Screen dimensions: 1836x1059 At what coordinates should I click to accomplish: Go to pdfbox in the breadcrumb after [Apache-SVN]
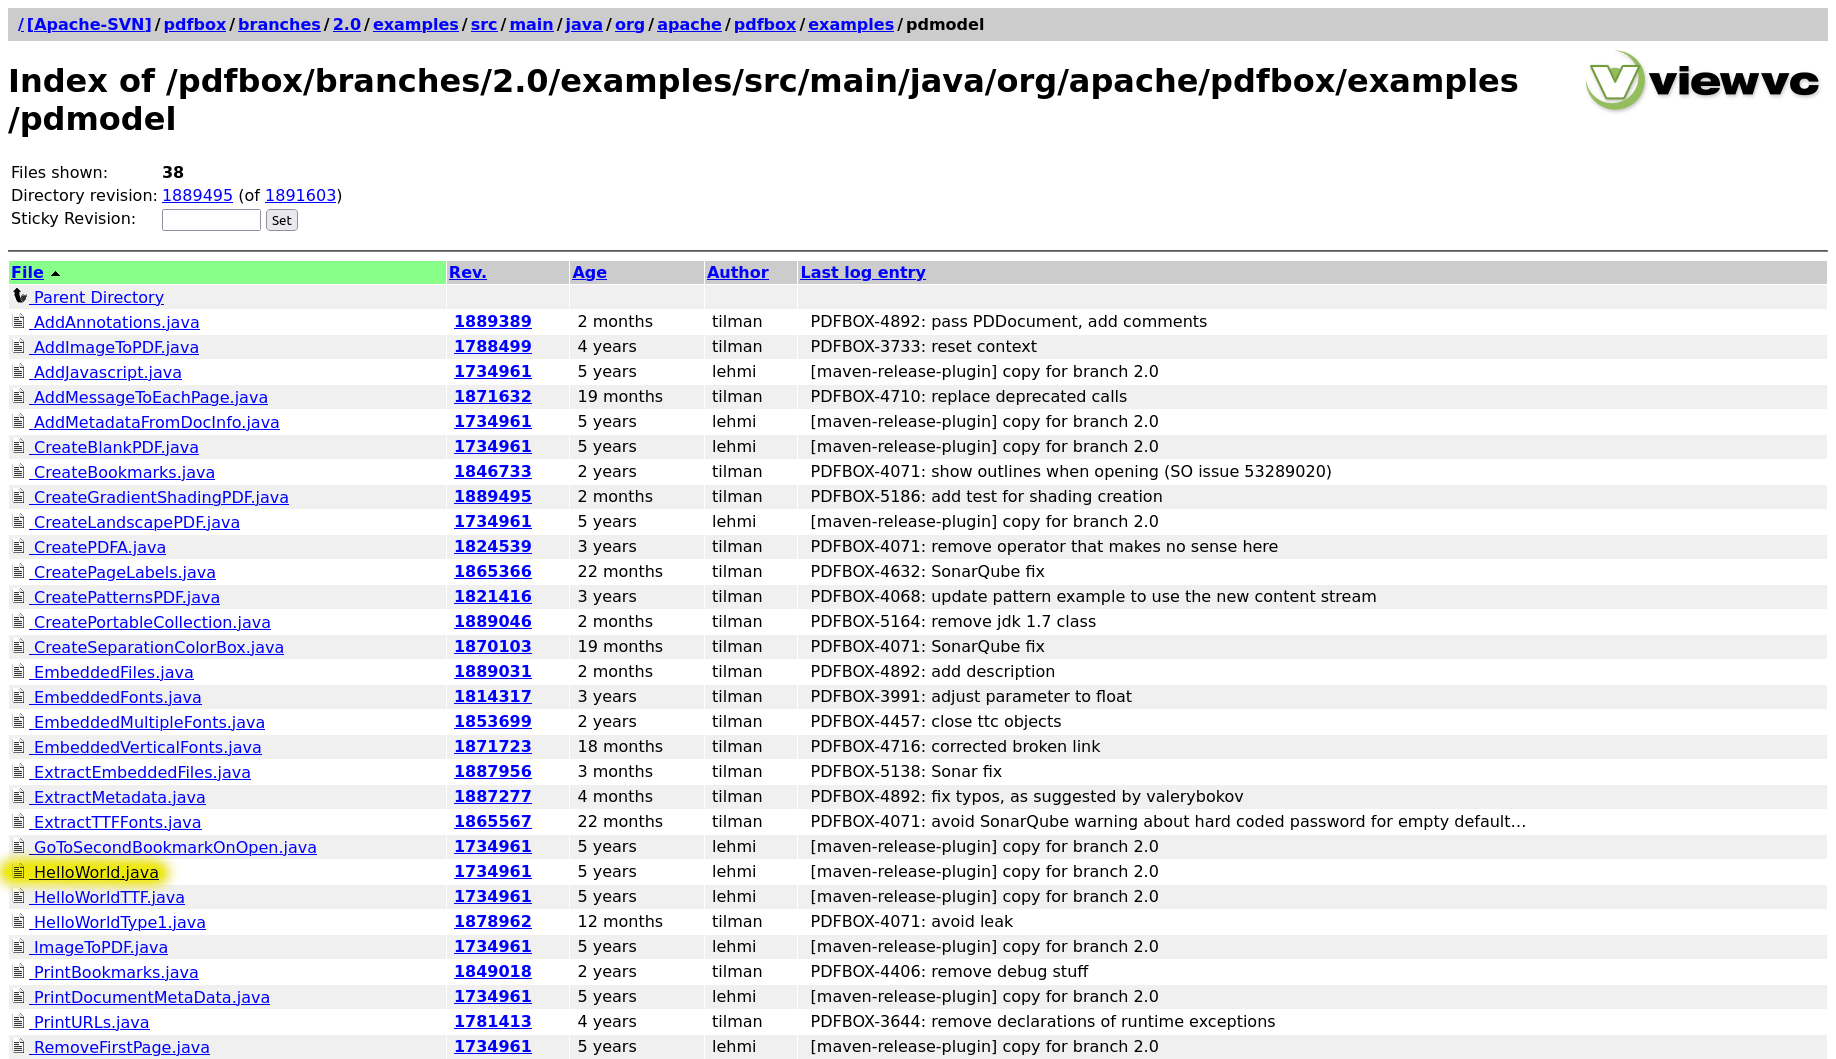point(194,24)
